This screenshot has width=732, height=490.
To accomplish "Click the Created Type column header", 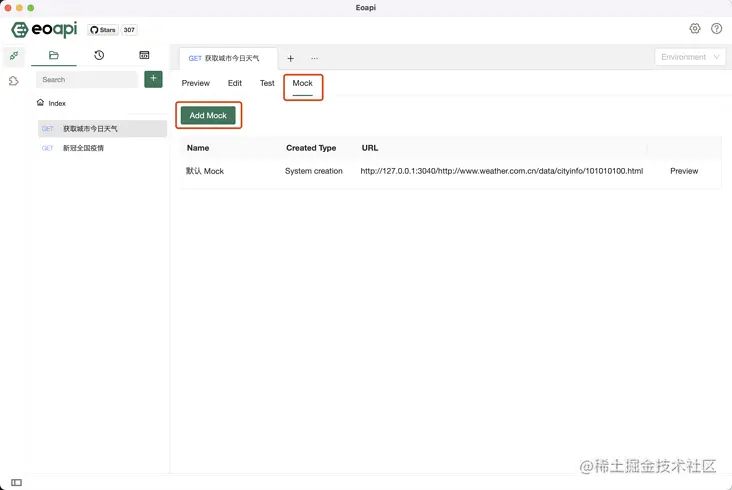I will [311, 148].
